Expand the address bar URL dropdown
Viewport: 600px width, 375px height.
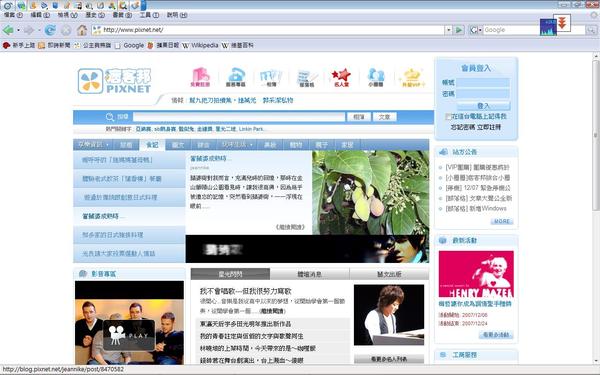click(448, 30)
